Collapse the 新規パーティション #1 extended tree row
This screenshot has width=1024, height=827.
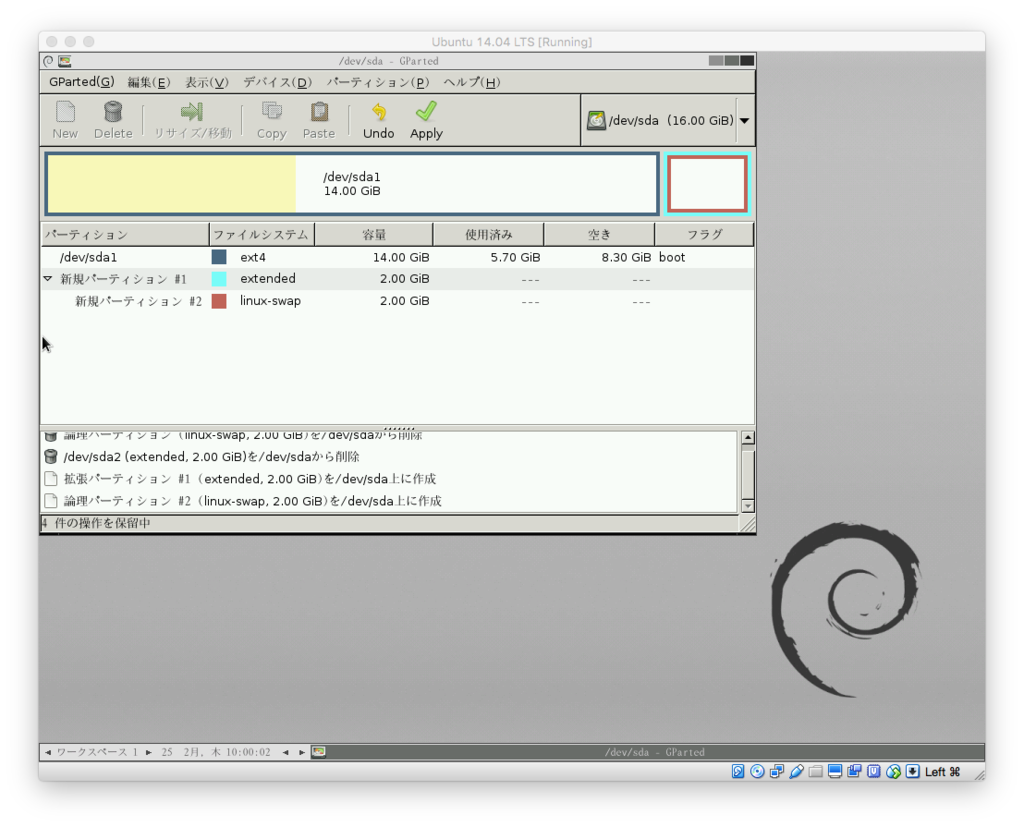[48, 279]
